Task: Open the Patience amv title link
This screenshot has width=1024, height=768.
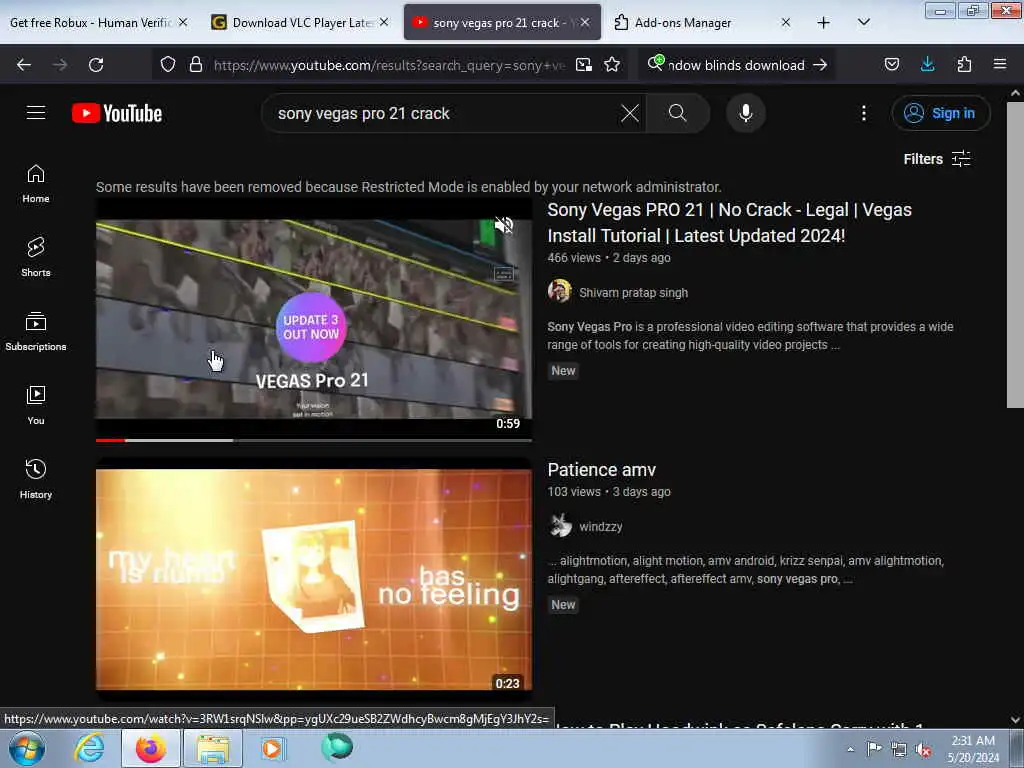Action: (x=601, y=470)
